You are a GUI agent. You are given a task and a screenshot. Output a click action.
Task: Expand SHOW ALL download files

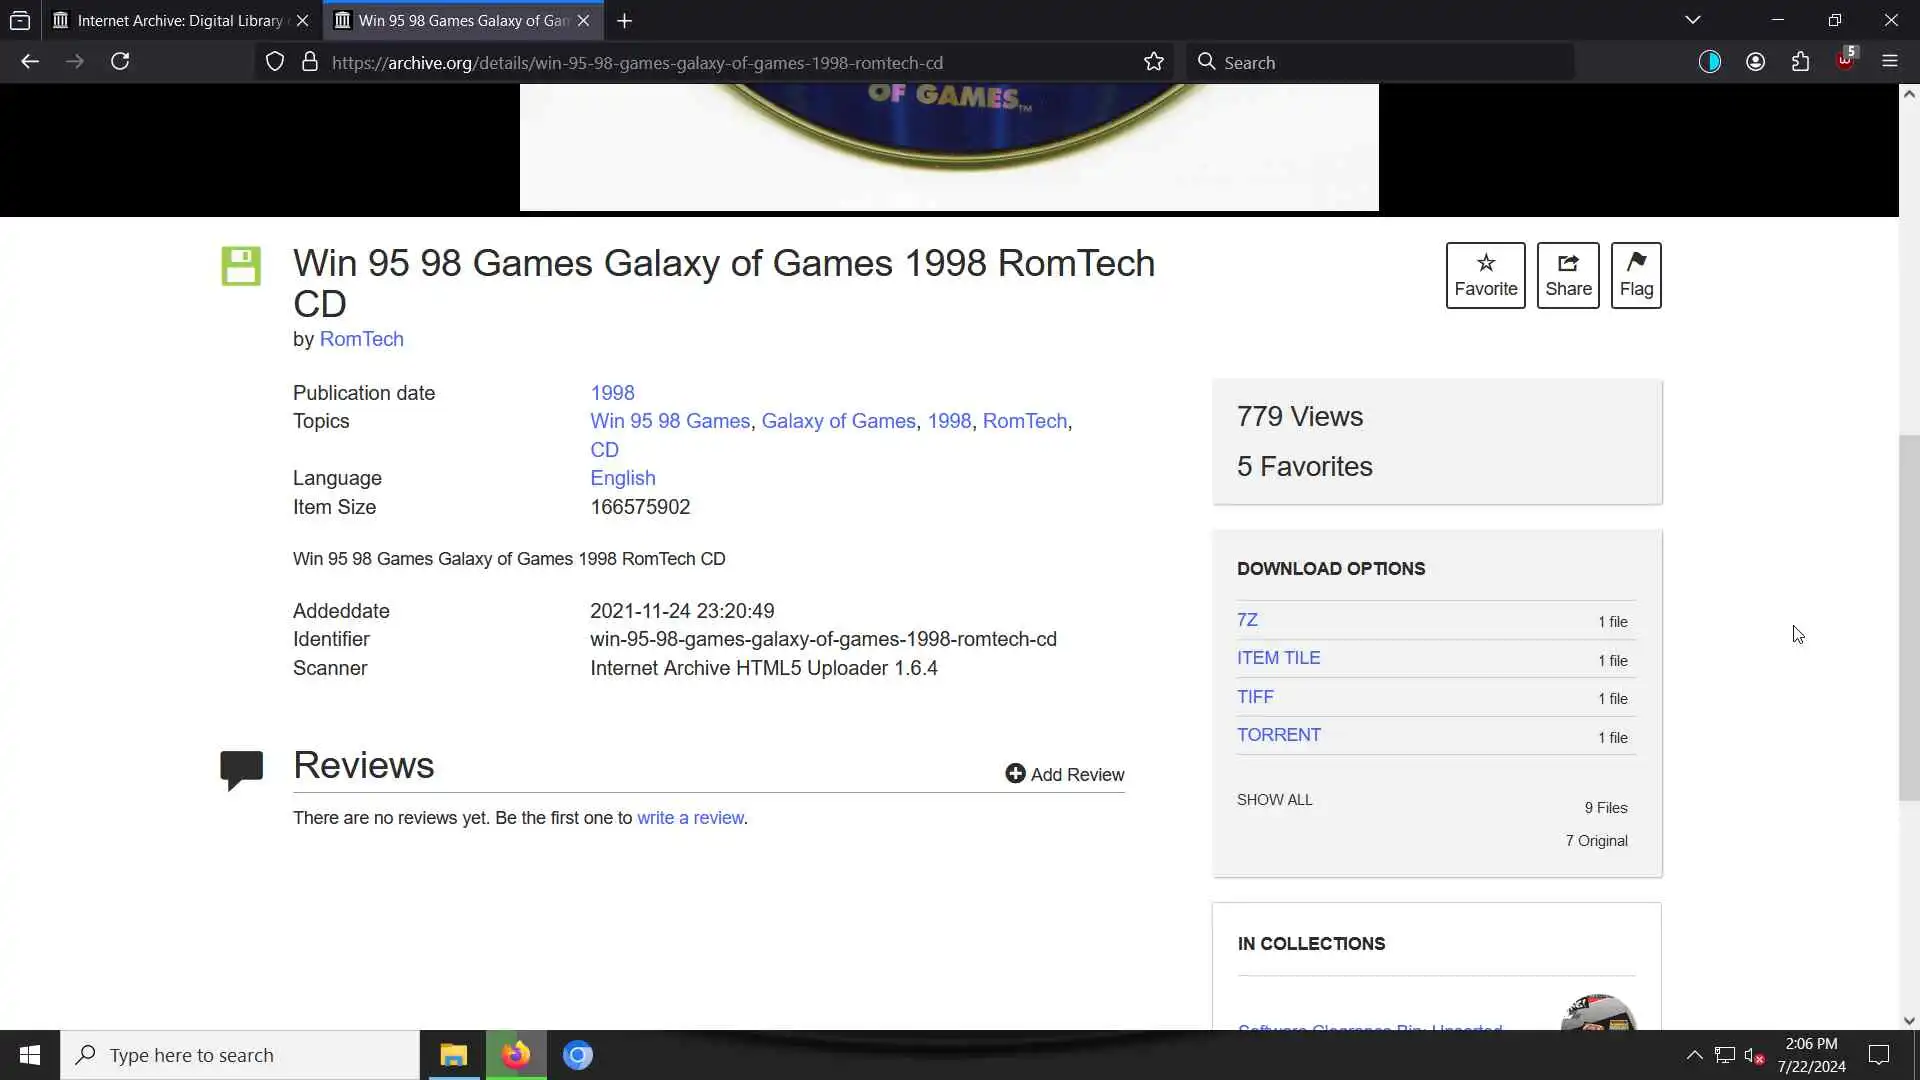click(x=1274, y=800)
